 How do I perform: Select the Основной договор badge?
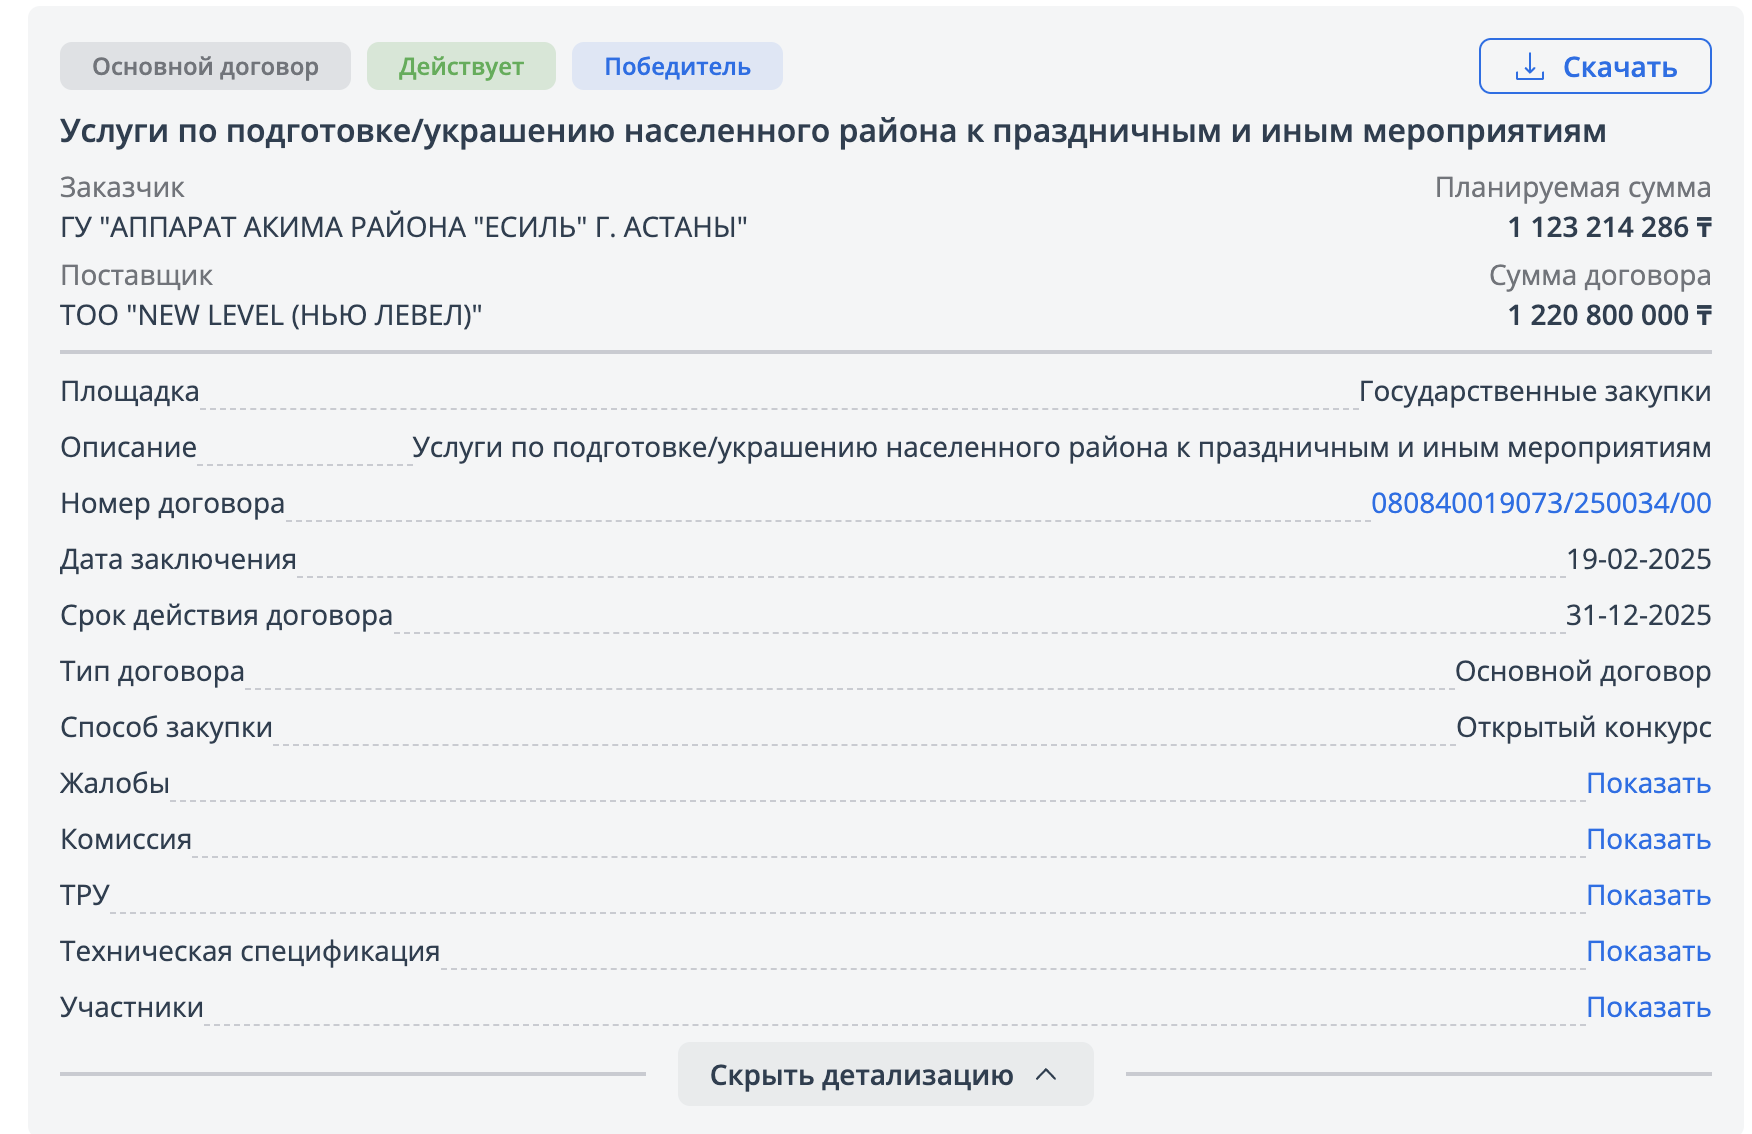(x=205, y=67)
